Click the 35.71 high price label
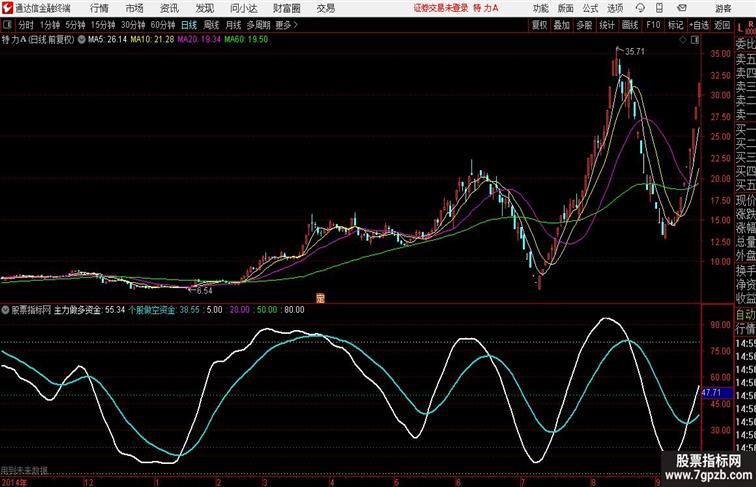Screen dimensions: 756x487 click(634, 52)
